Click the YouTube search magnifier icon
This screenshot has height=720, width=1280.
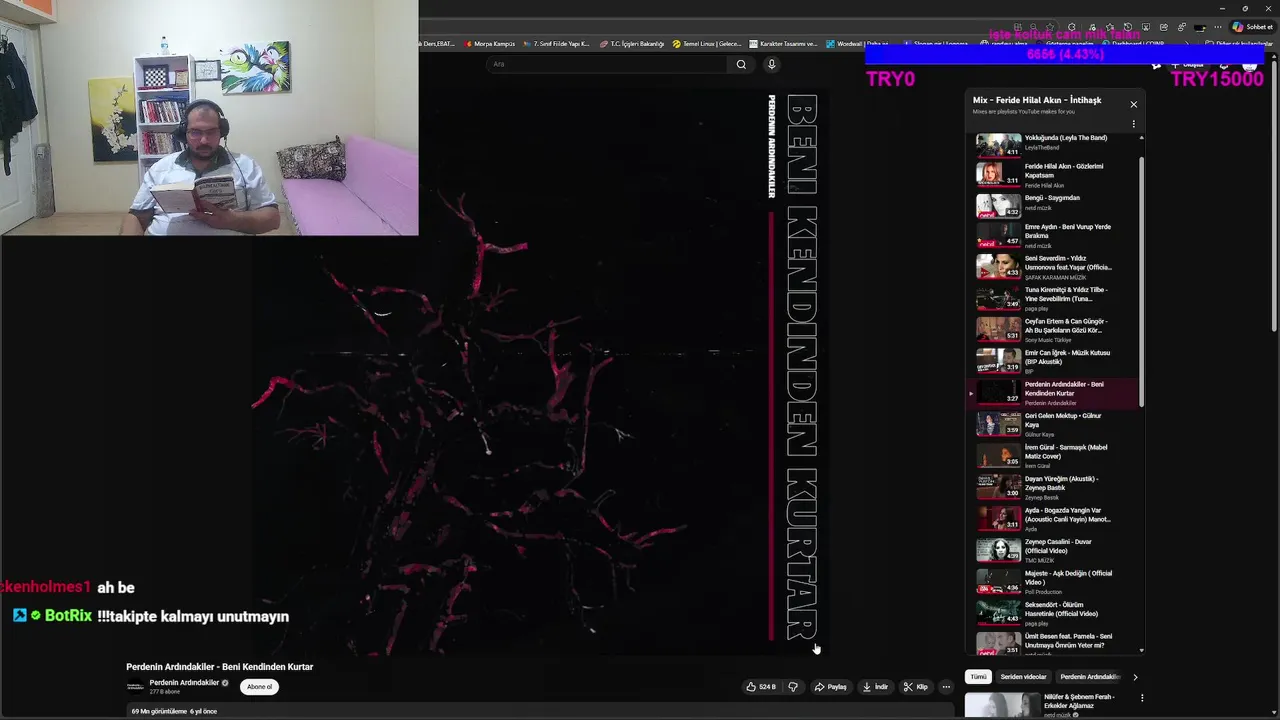pyautogui.click(x=741, y=64)
